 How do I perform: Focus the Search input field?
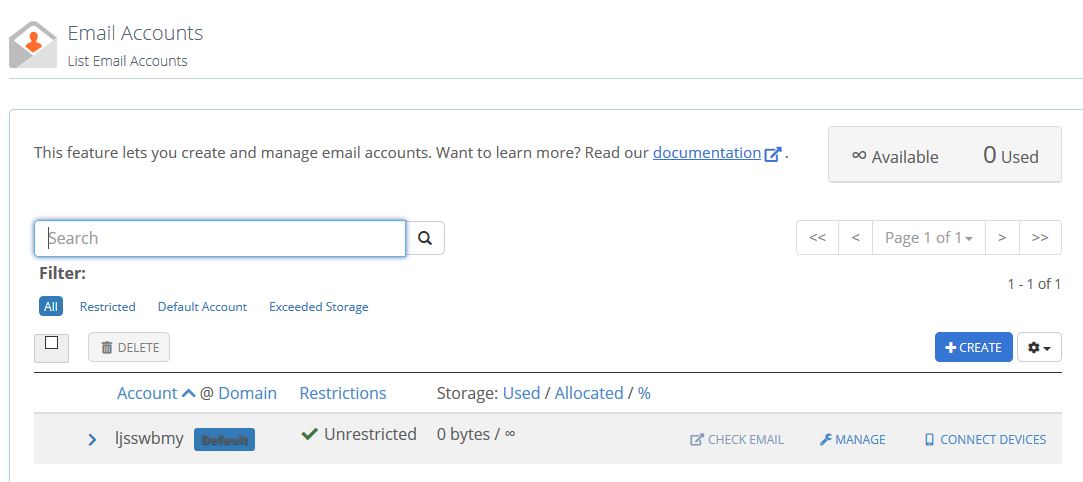coord(220,238)
